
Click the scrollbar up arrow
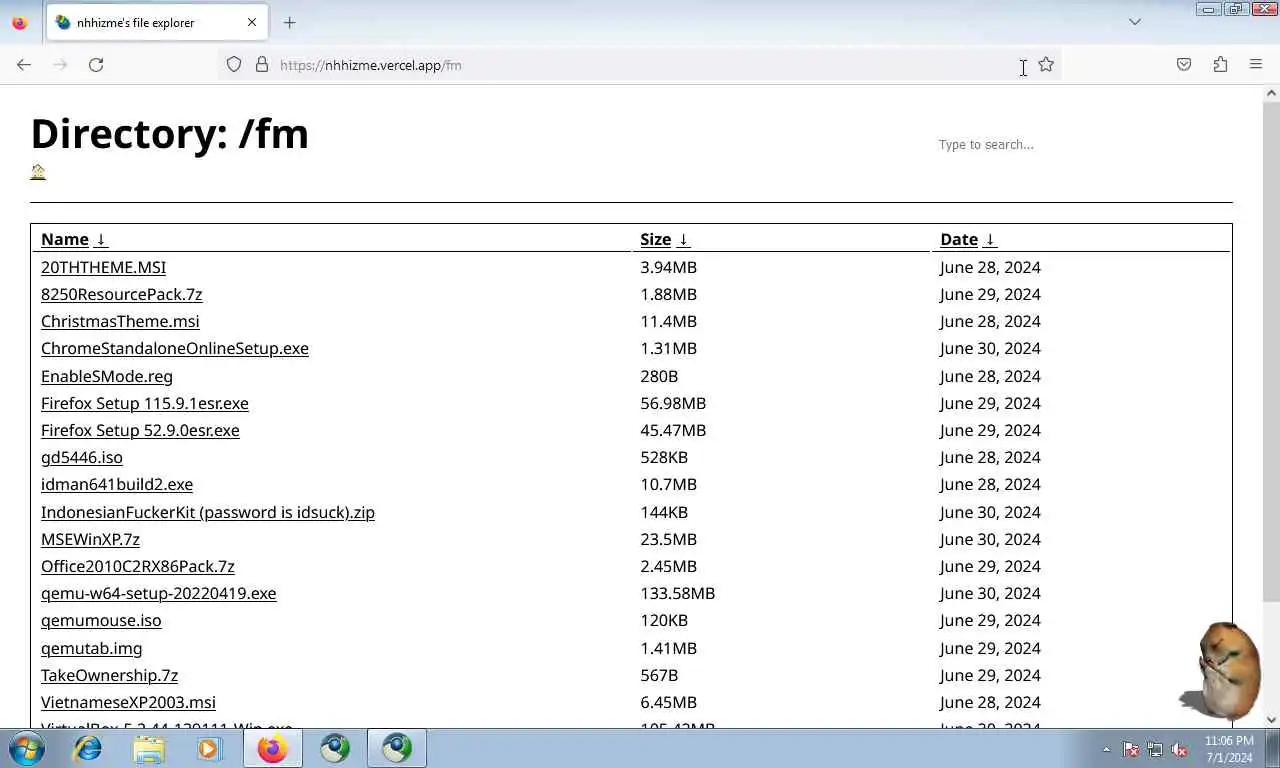coord(1271,93)
